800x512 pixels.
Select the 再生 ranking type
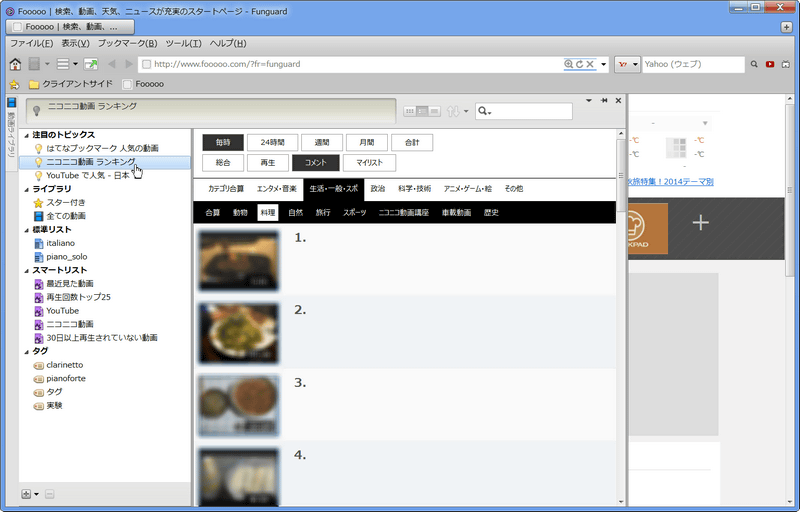point(267,163)
